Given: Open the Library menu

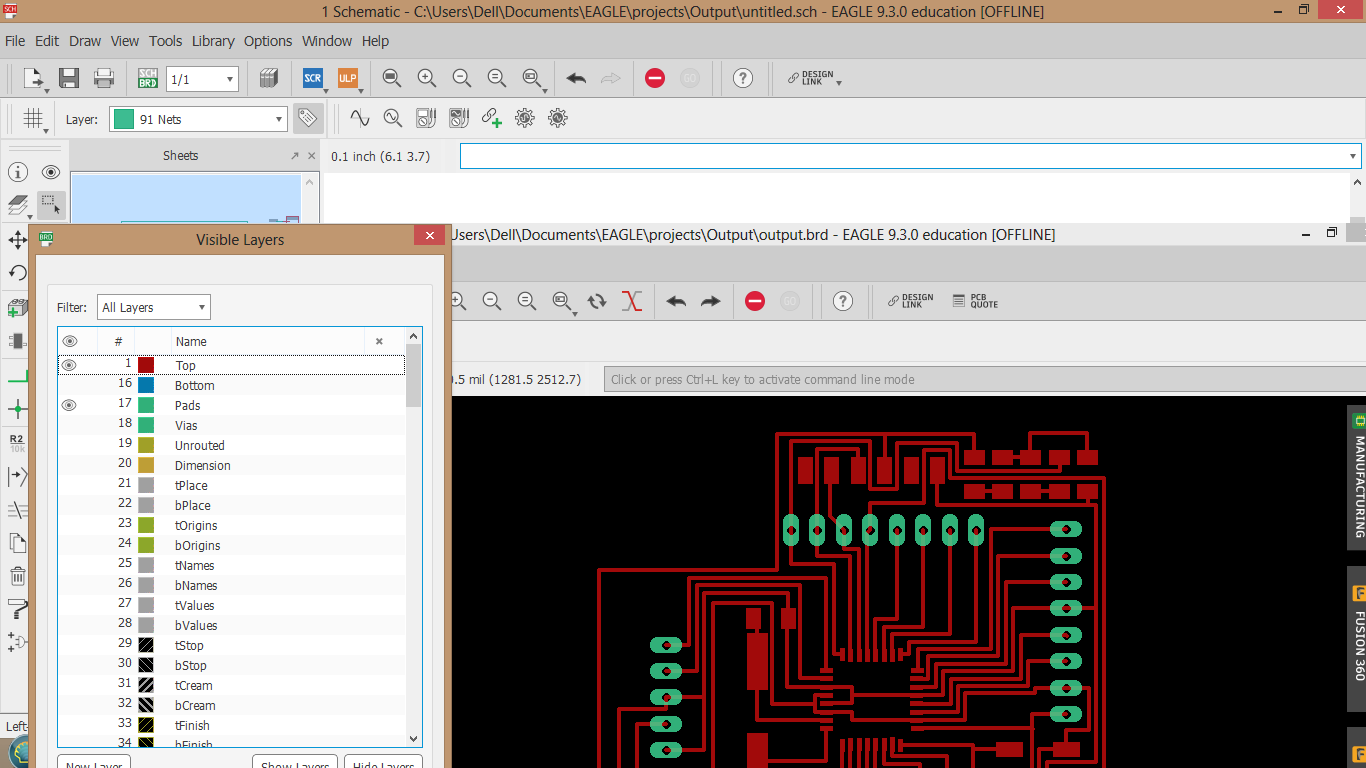Looking at the screenshot, I should pos(213,41).
